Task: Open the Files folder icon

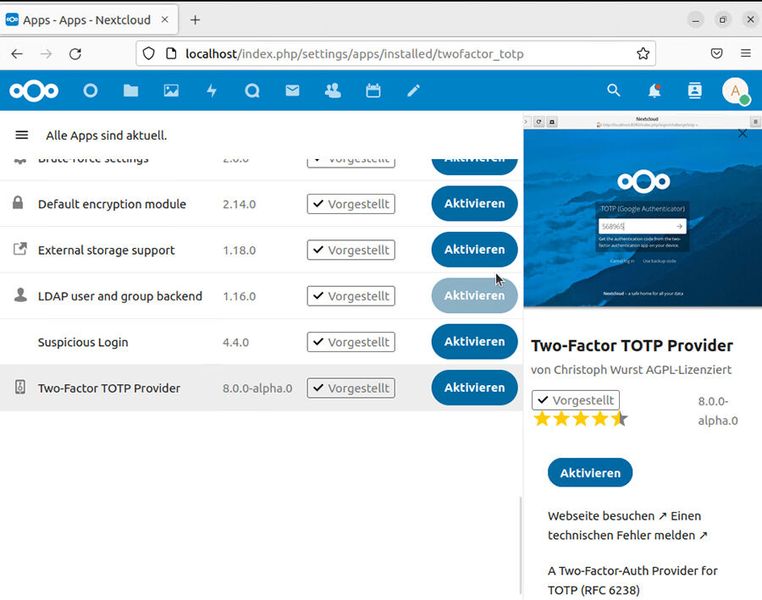Action: point(131,91)
